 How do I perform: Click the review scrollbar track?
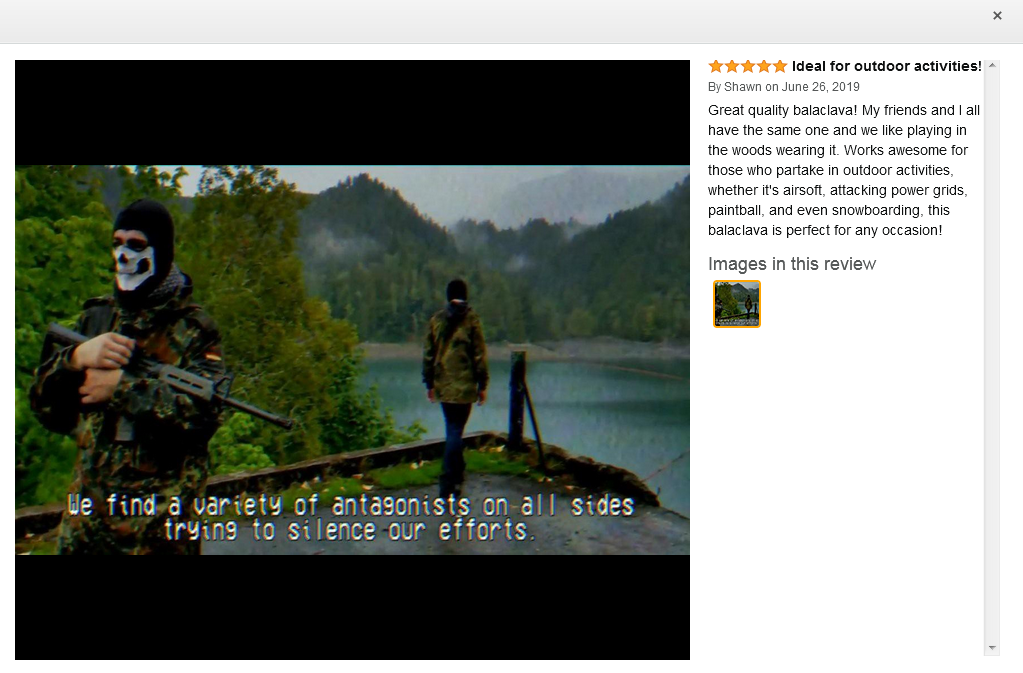[x=992, y=359]
